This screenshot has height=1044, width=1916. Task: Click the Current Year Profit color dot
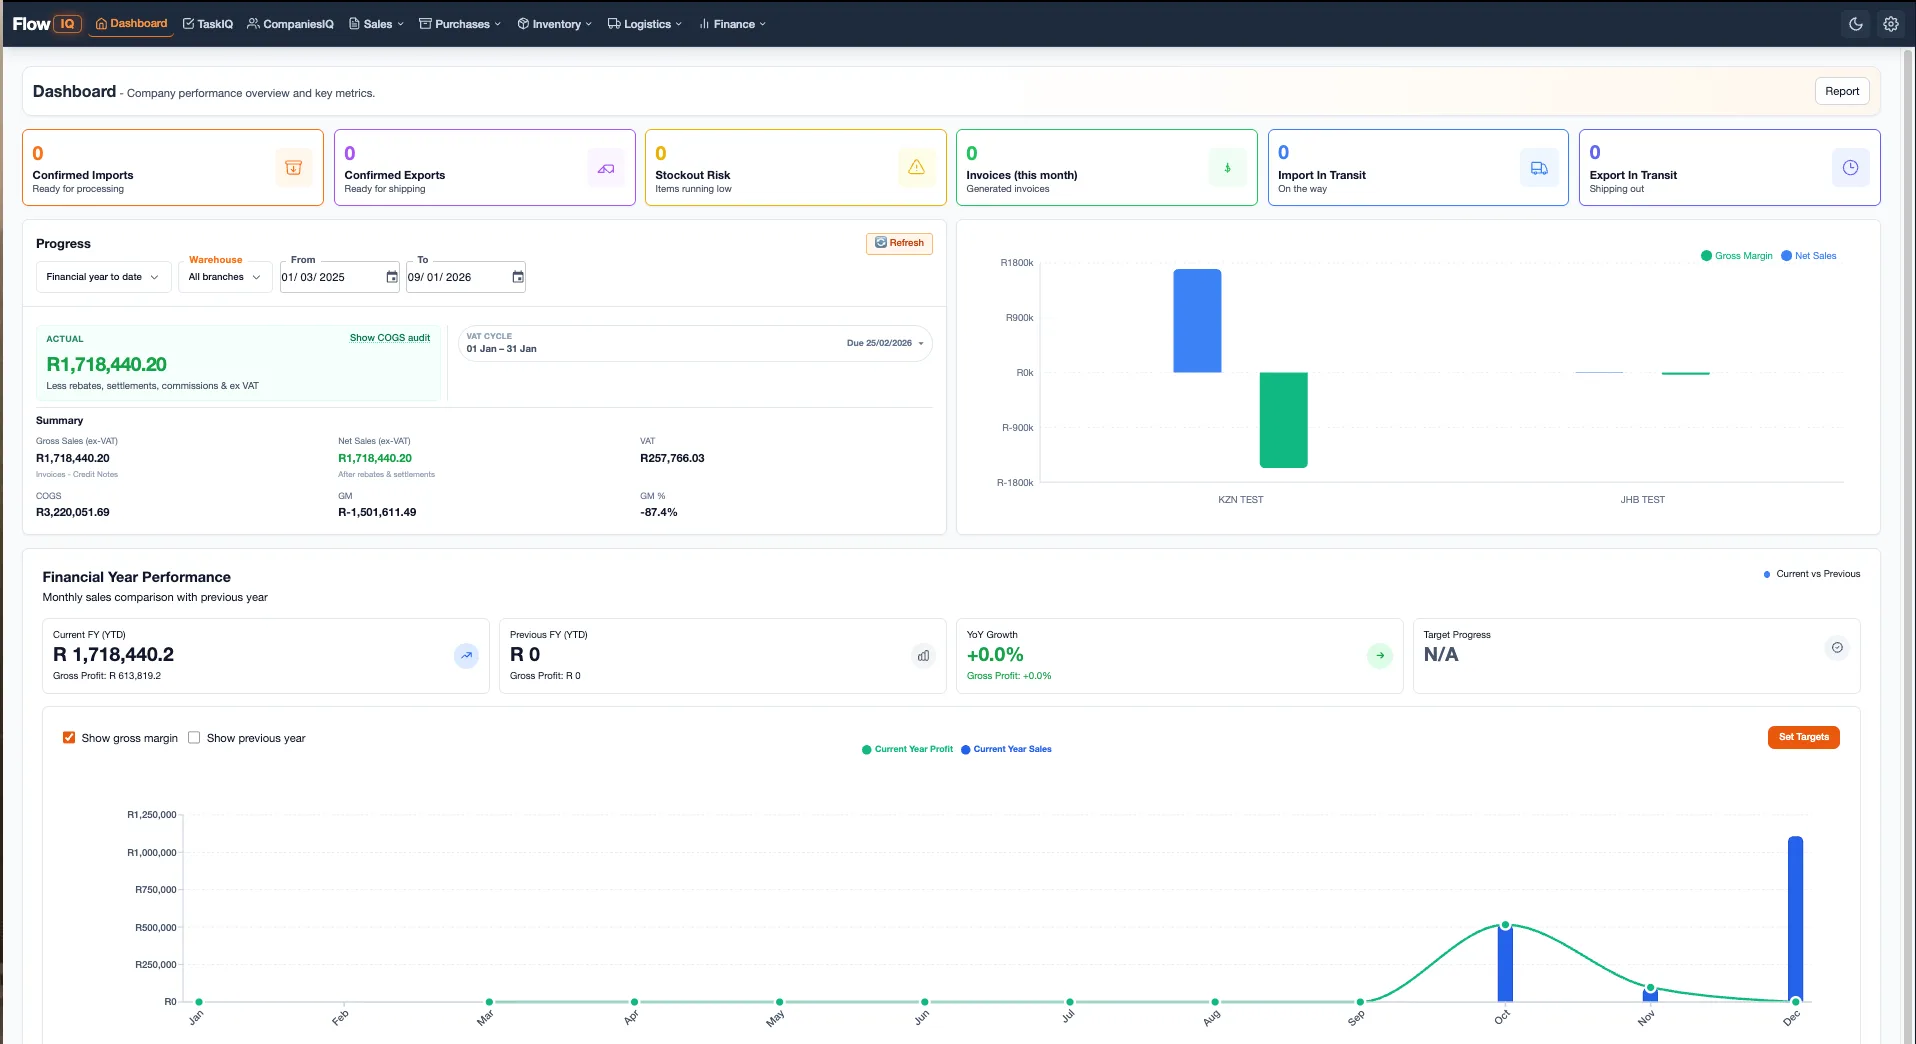[x=866, y=749]
